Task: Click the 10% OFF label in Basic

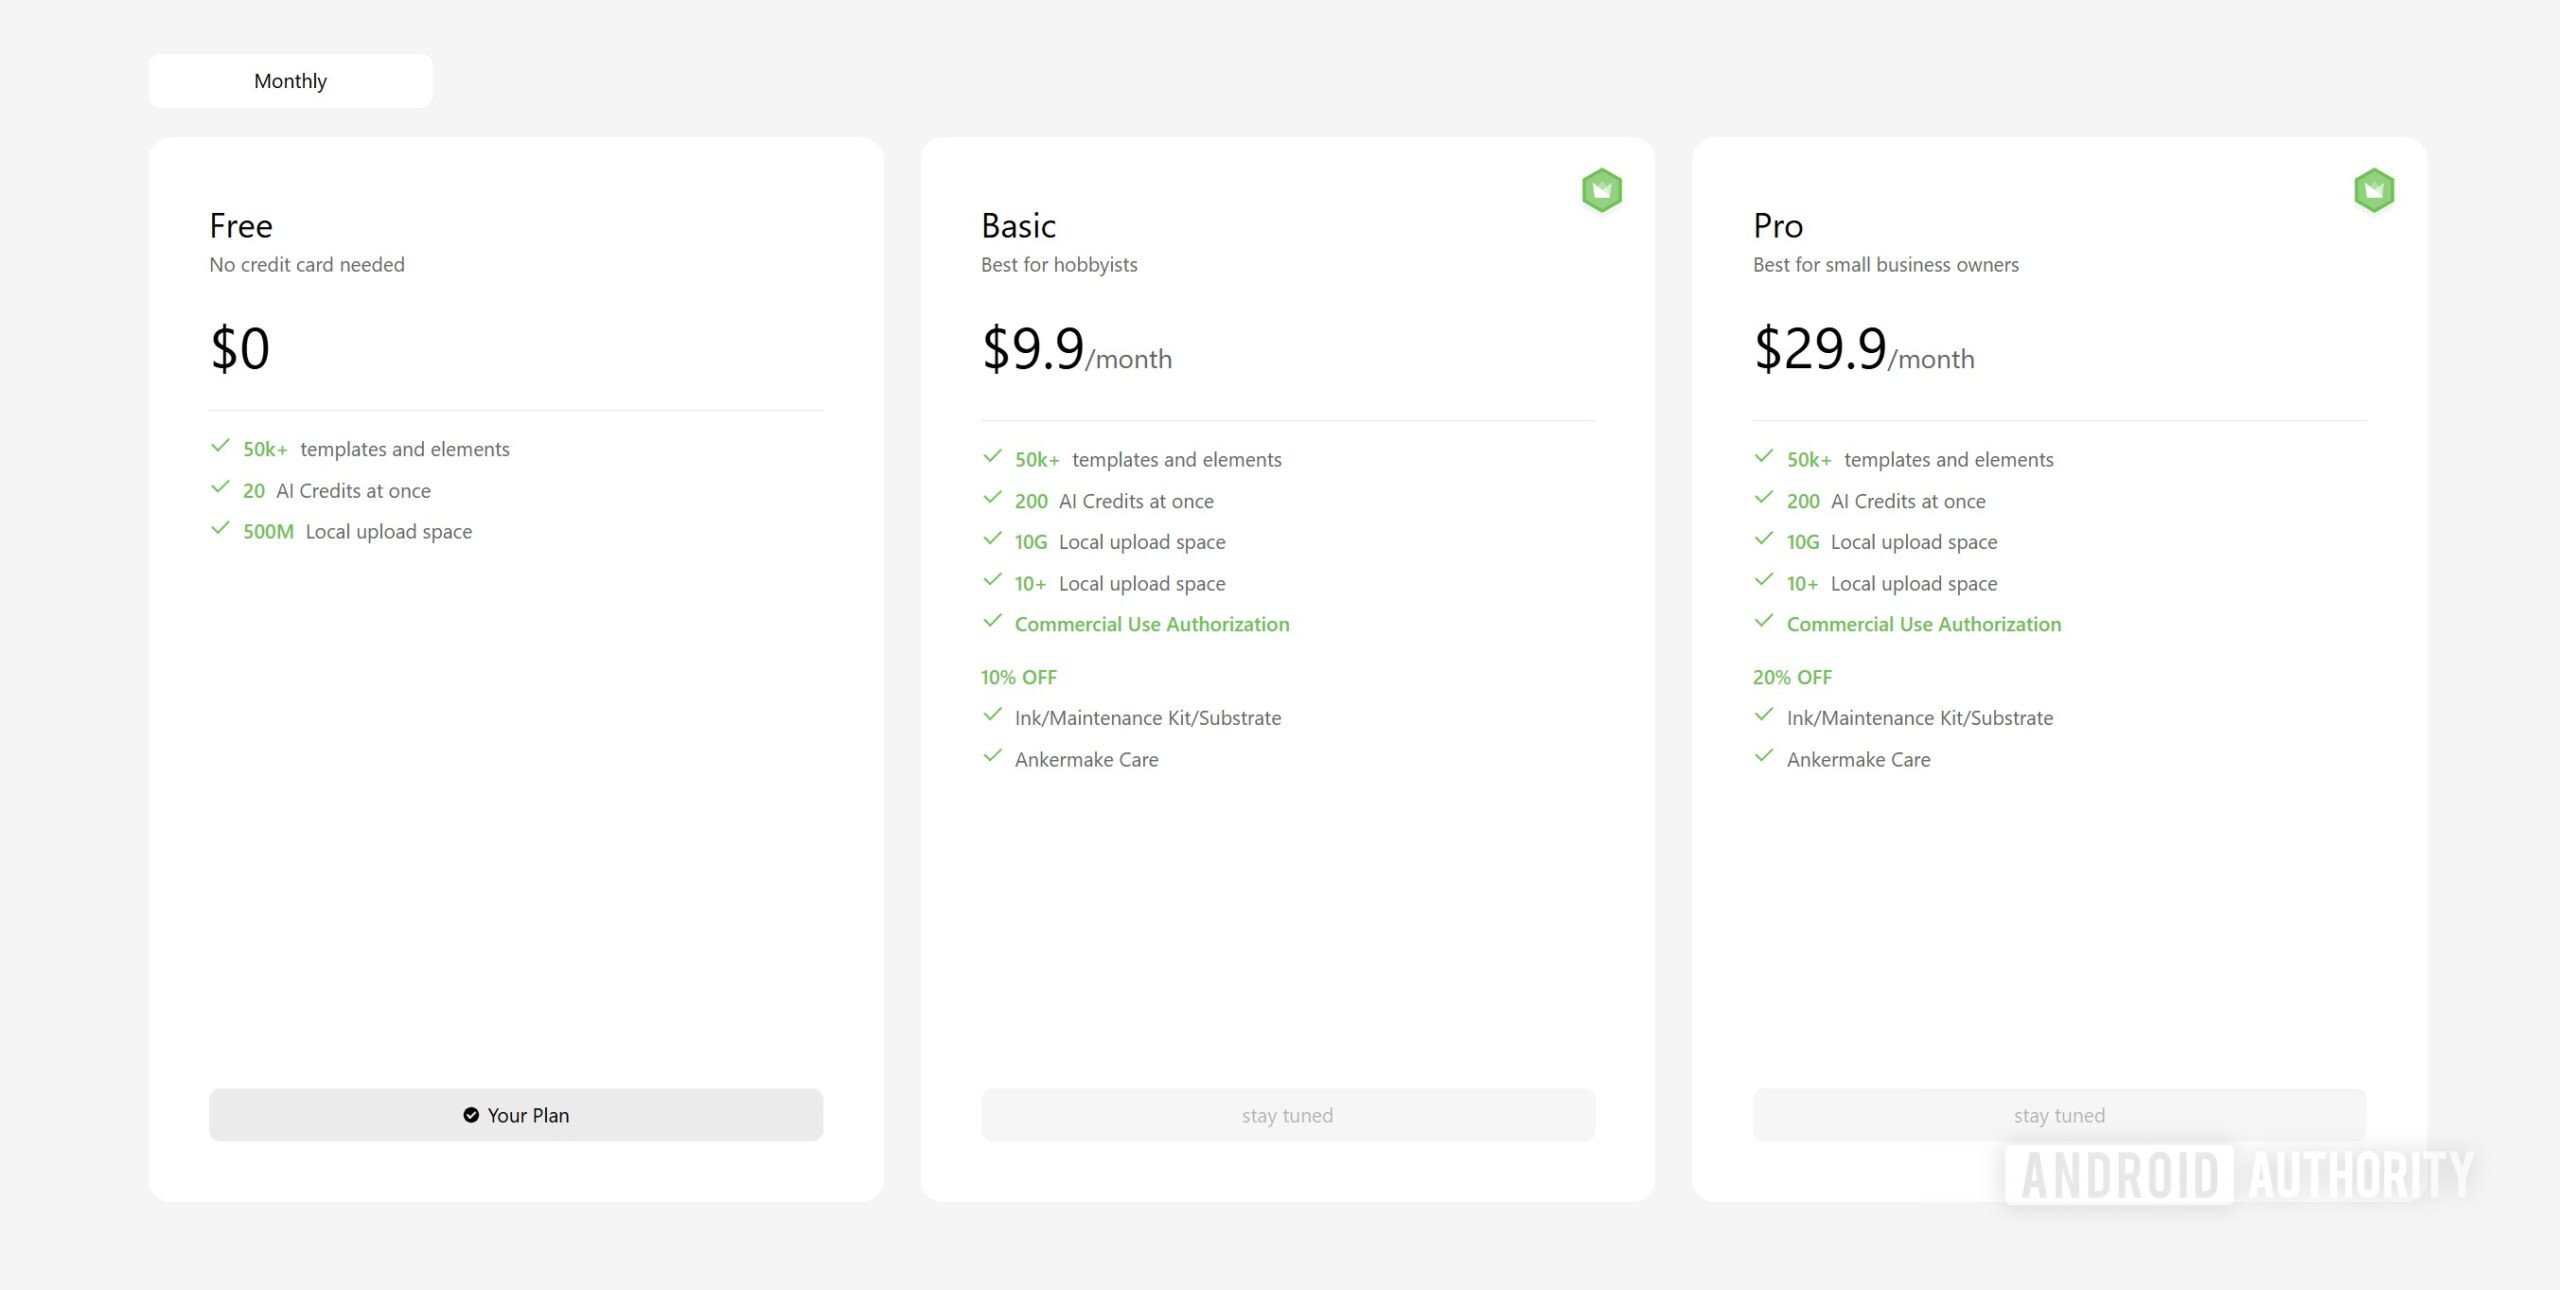Action: [x=1018, y=677]
